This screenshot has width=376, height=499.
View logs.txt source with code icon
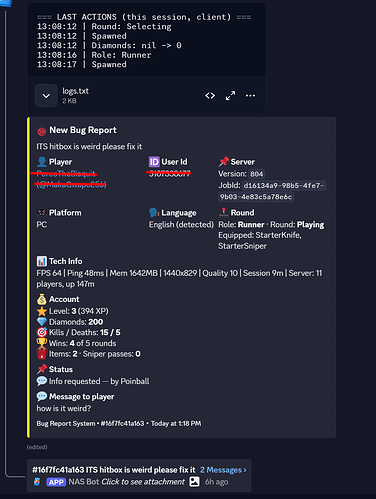210,96
